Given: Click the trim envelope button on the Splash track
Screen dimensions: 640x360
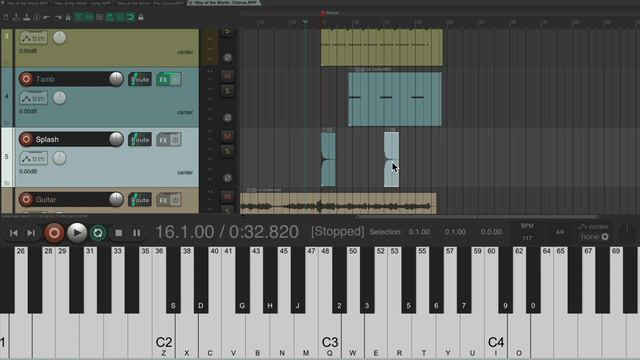Looking at the screenshot, I should [33, 158].
